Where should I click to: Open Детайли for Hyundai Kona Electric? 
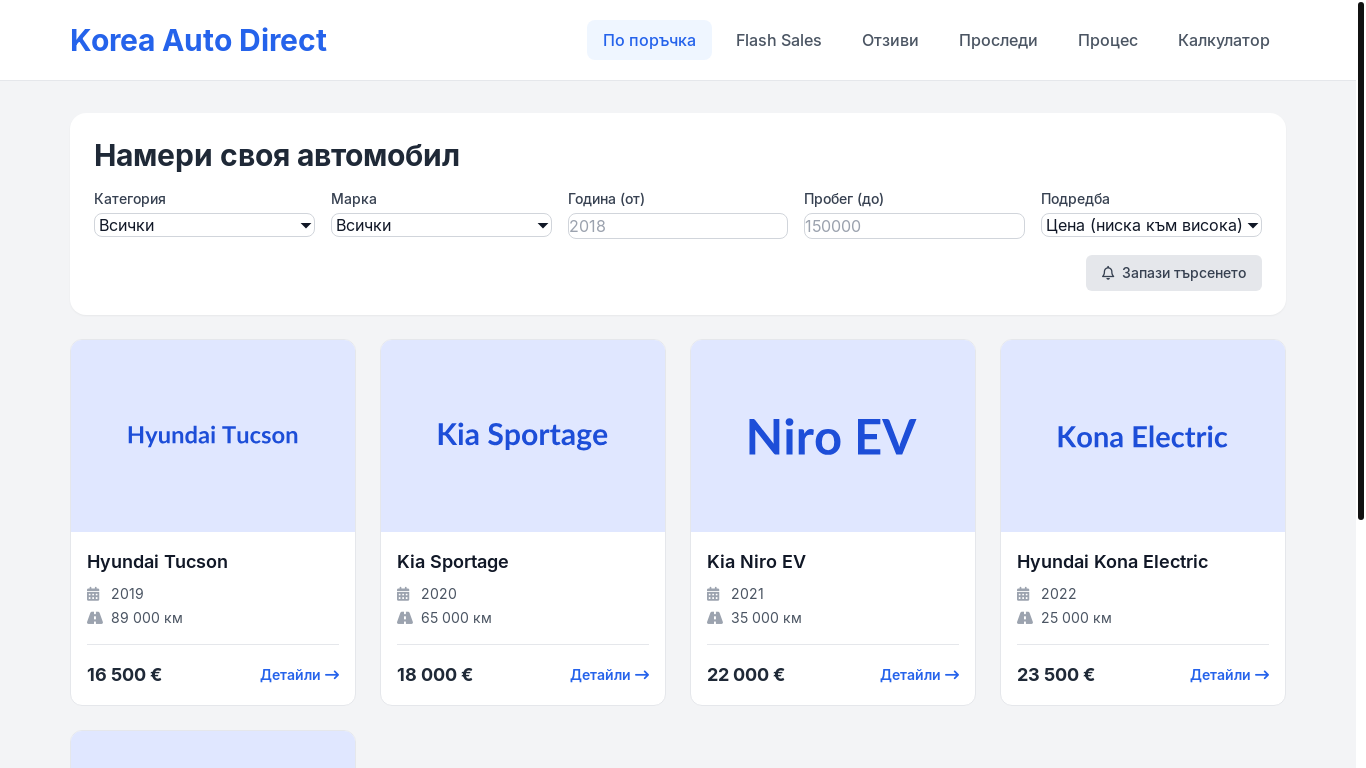coord(1230,675)
